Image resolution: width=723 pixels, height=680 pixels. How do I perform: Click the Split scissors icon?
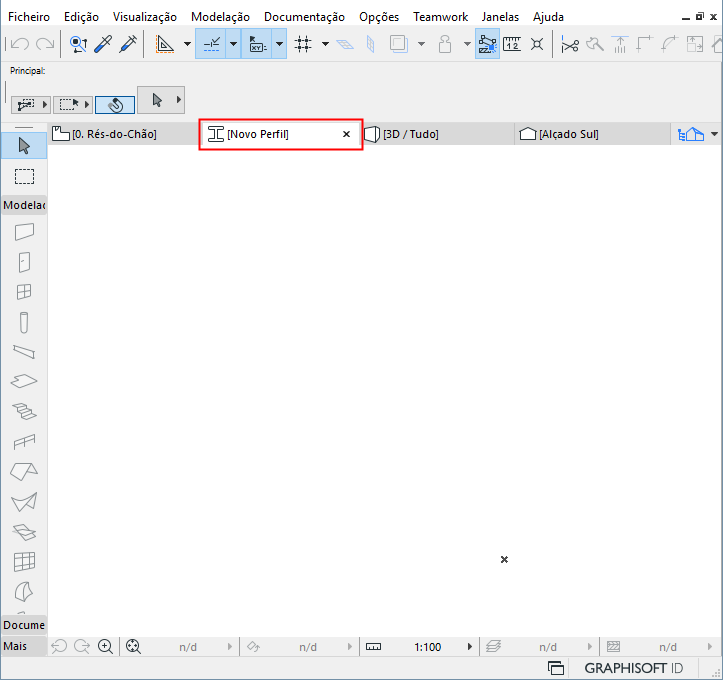tap(570, 45)
